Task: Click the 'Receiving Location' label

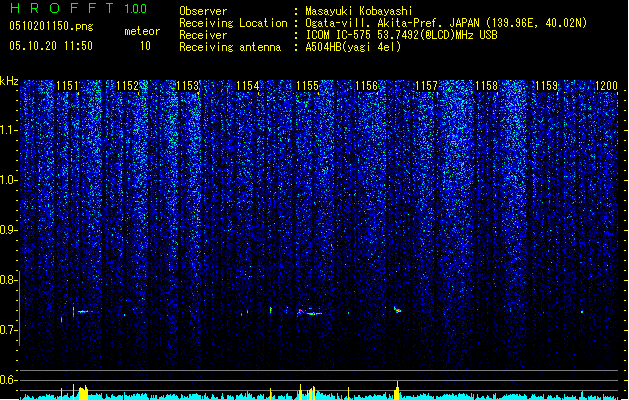Action: (x=233, y=23)
